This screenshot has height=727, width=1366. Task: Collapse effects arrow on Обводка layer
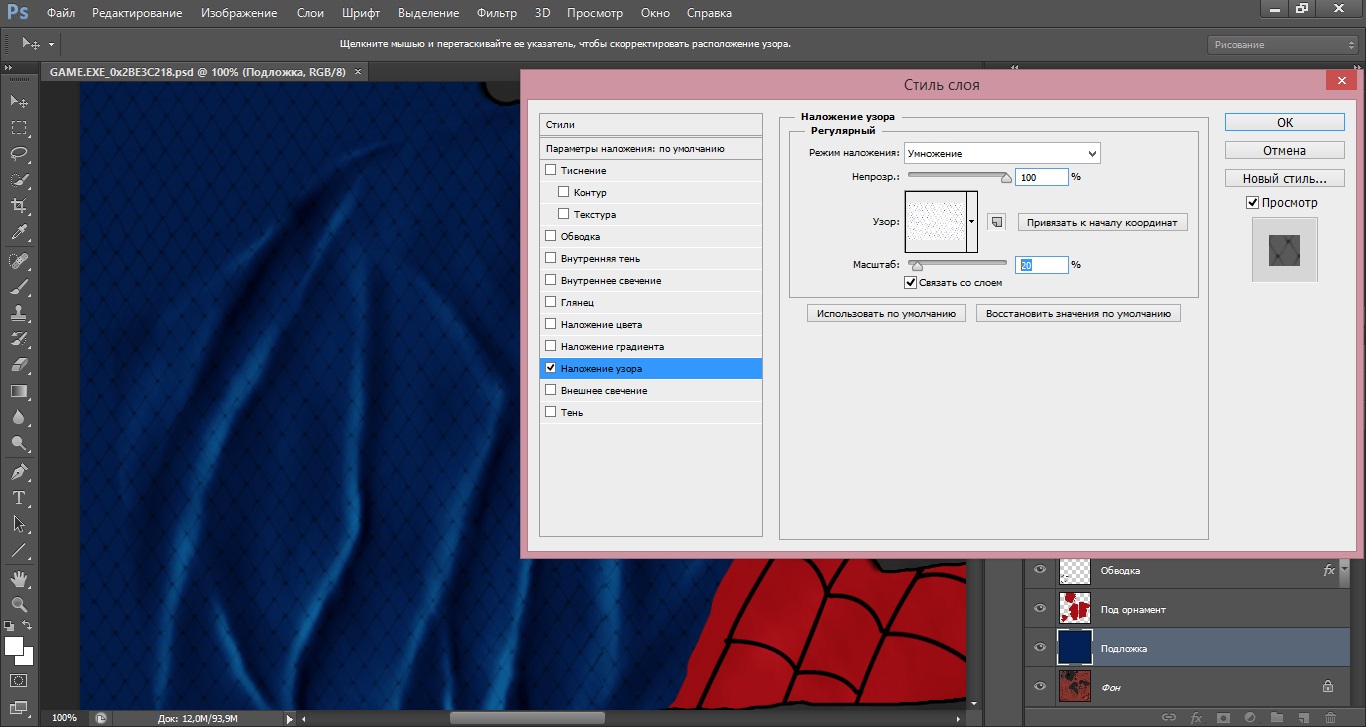pos(1344,569)
